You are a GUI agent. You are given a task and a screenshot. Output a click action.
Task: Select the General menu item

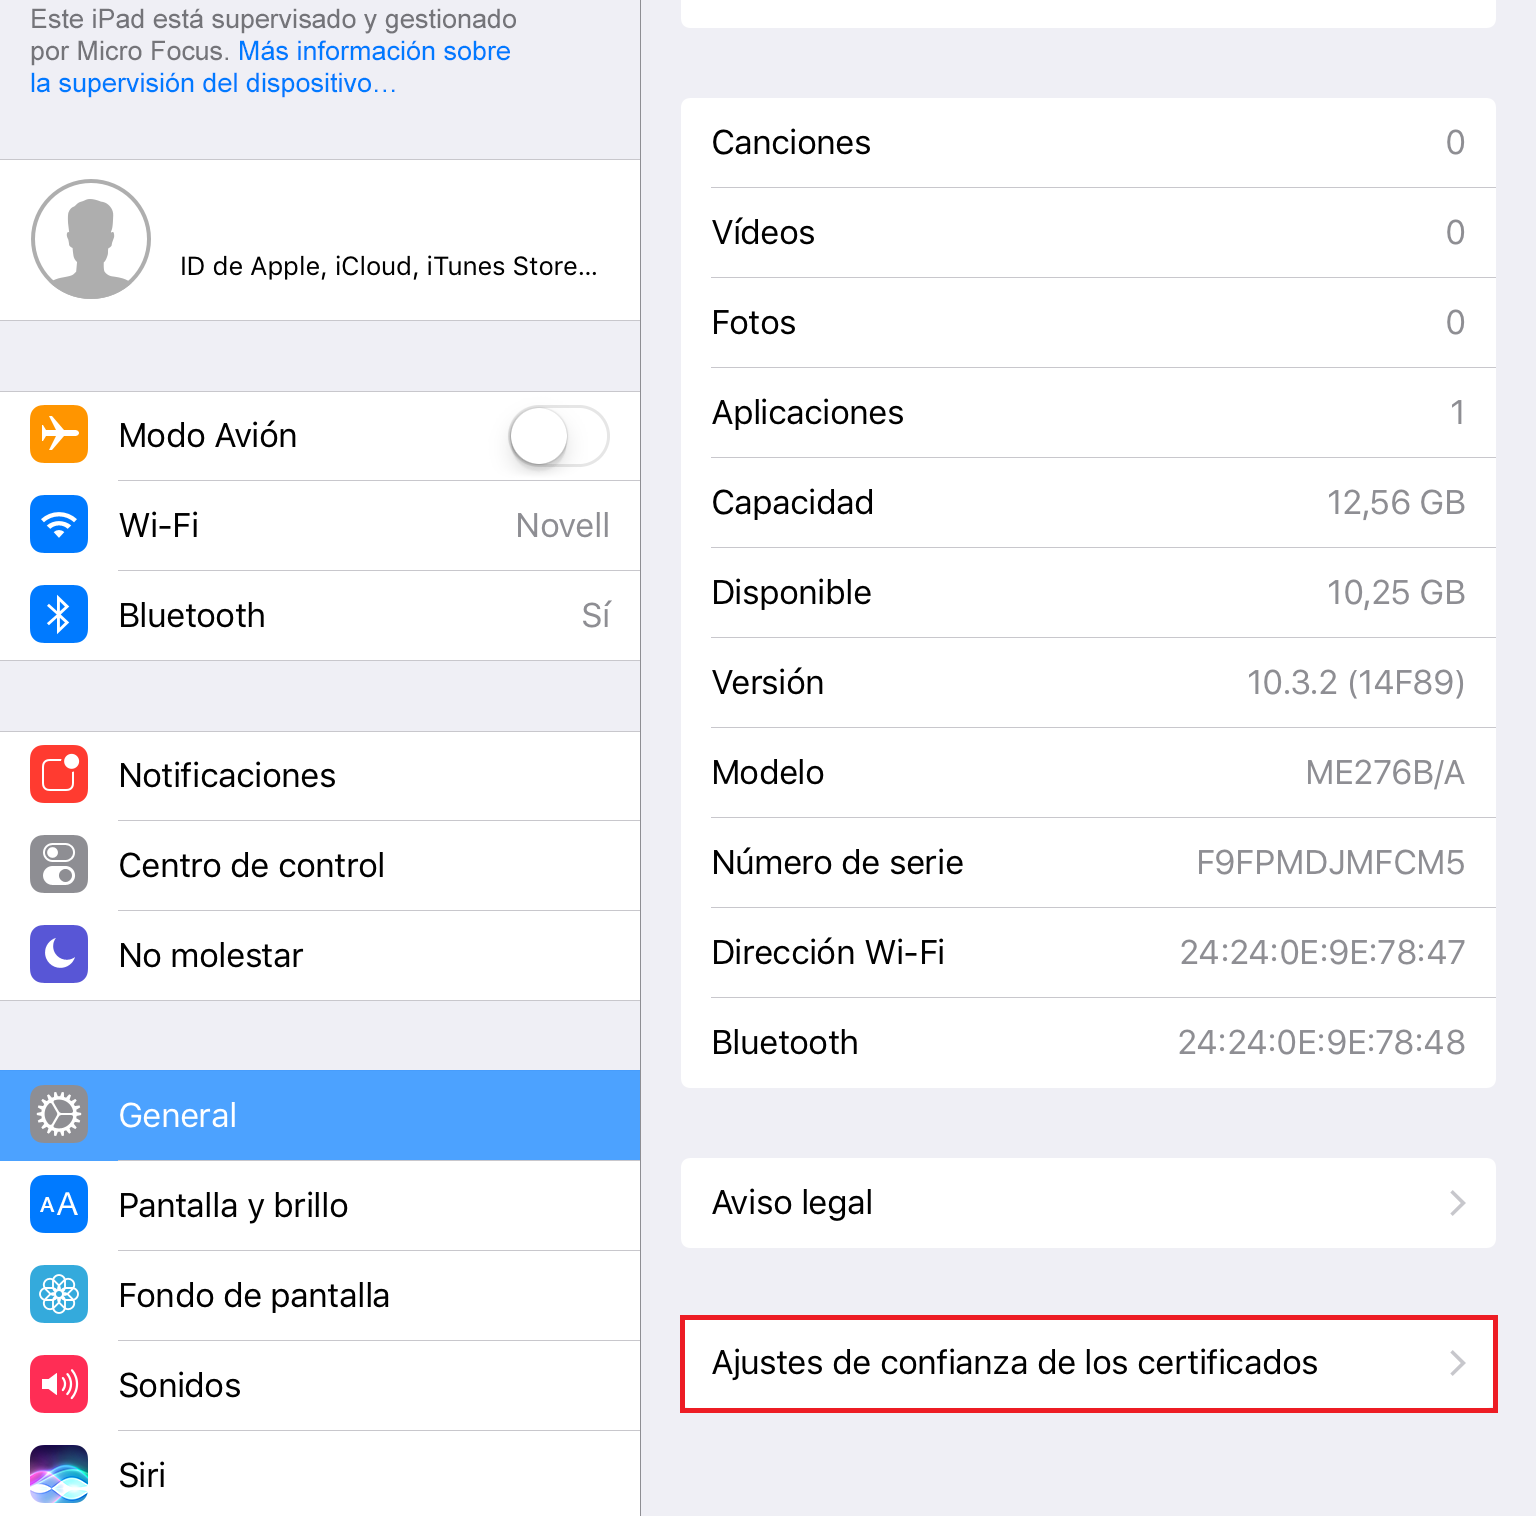pos(320,1115)
